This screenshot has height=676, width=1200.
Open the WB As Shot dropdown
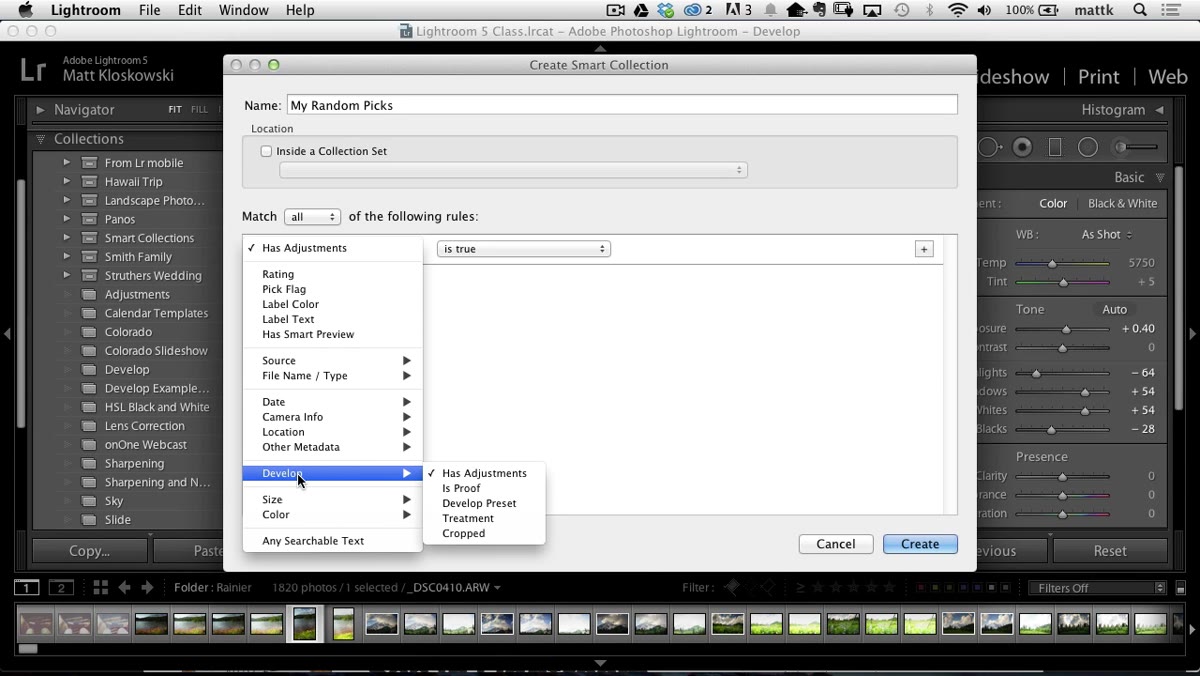tap(1107, 235)
